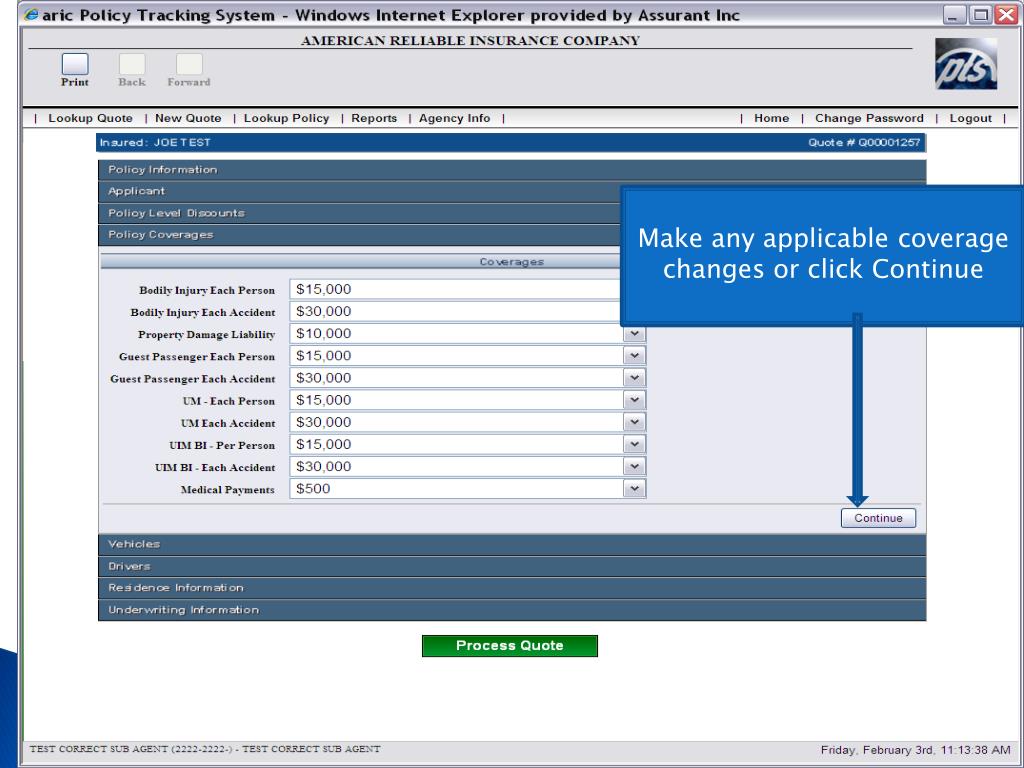Image resolution: width=1024 pixels, height=768 pixels.
Task: Click the UIM BI - Each Accident label
Action: [215, 468]
